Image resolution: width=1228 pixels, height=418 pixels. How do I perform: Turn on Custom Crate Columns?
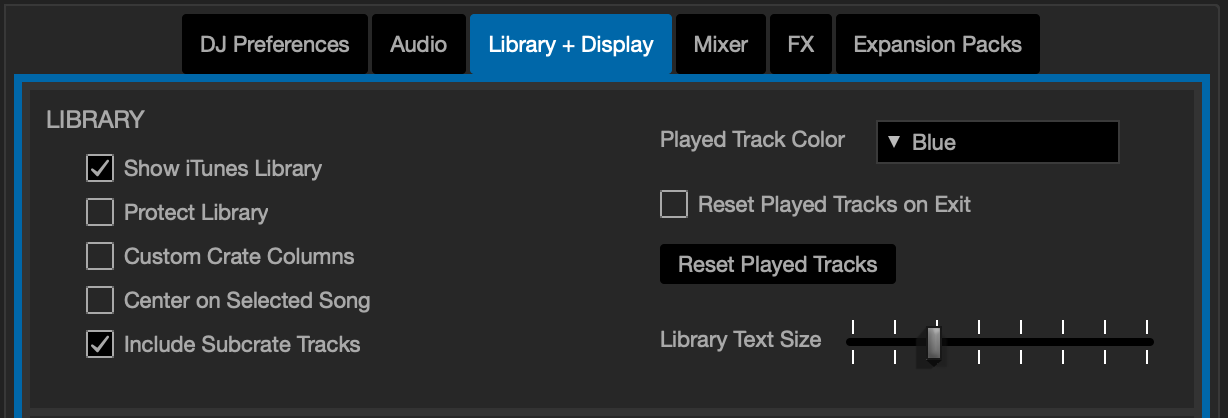click(x=100, y=256)
